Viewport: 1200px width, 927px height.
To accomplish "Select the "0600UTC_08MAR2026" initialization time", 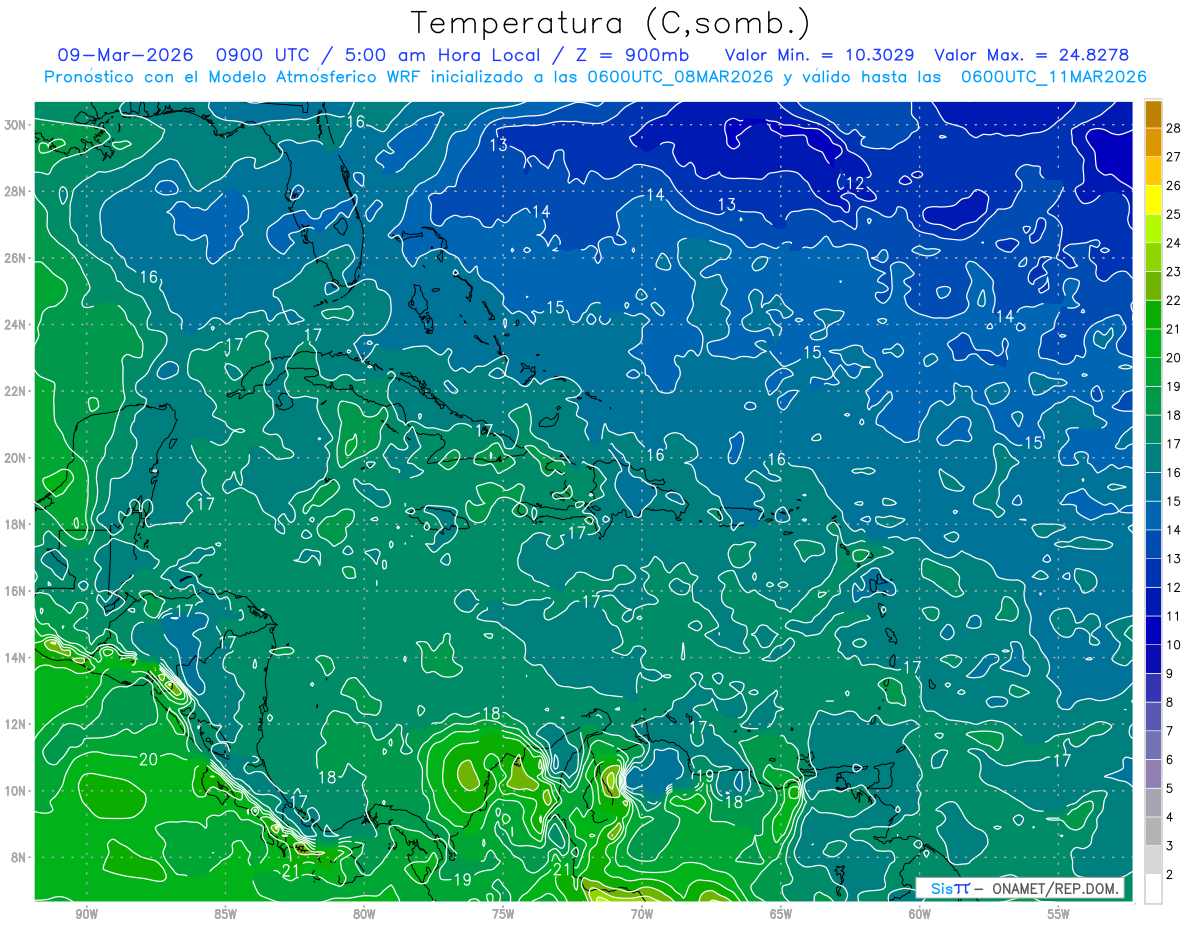I will click(x=680, y=76).
